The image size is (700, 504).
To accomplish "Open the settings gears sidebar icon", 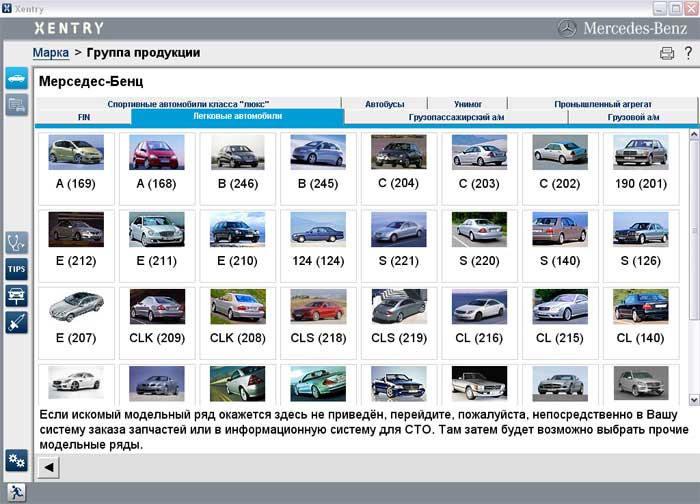I will pyautogui.click(x=16, y=460).
